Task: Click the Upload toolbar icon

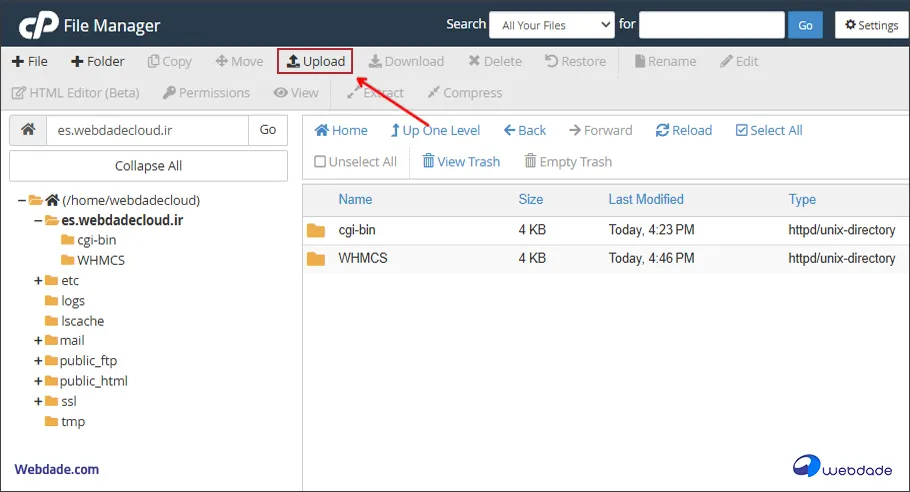Action: pyautogui.click(x=315, y=61)
